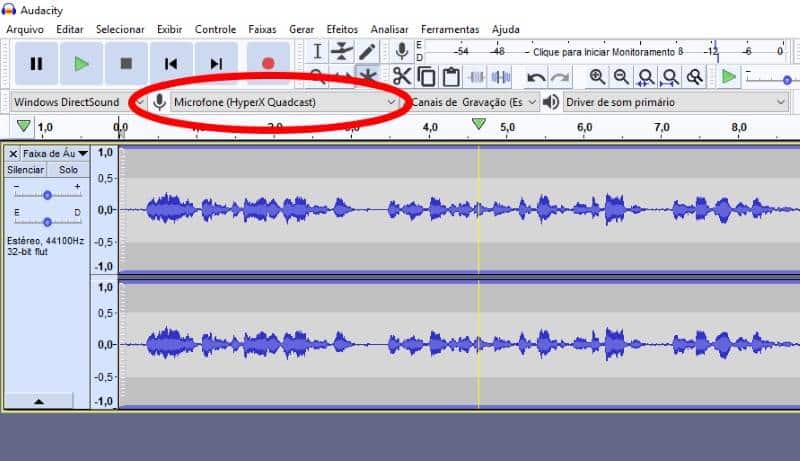Open the Editar menu
This screenshot has width=800, height=461.
point(69,30)
